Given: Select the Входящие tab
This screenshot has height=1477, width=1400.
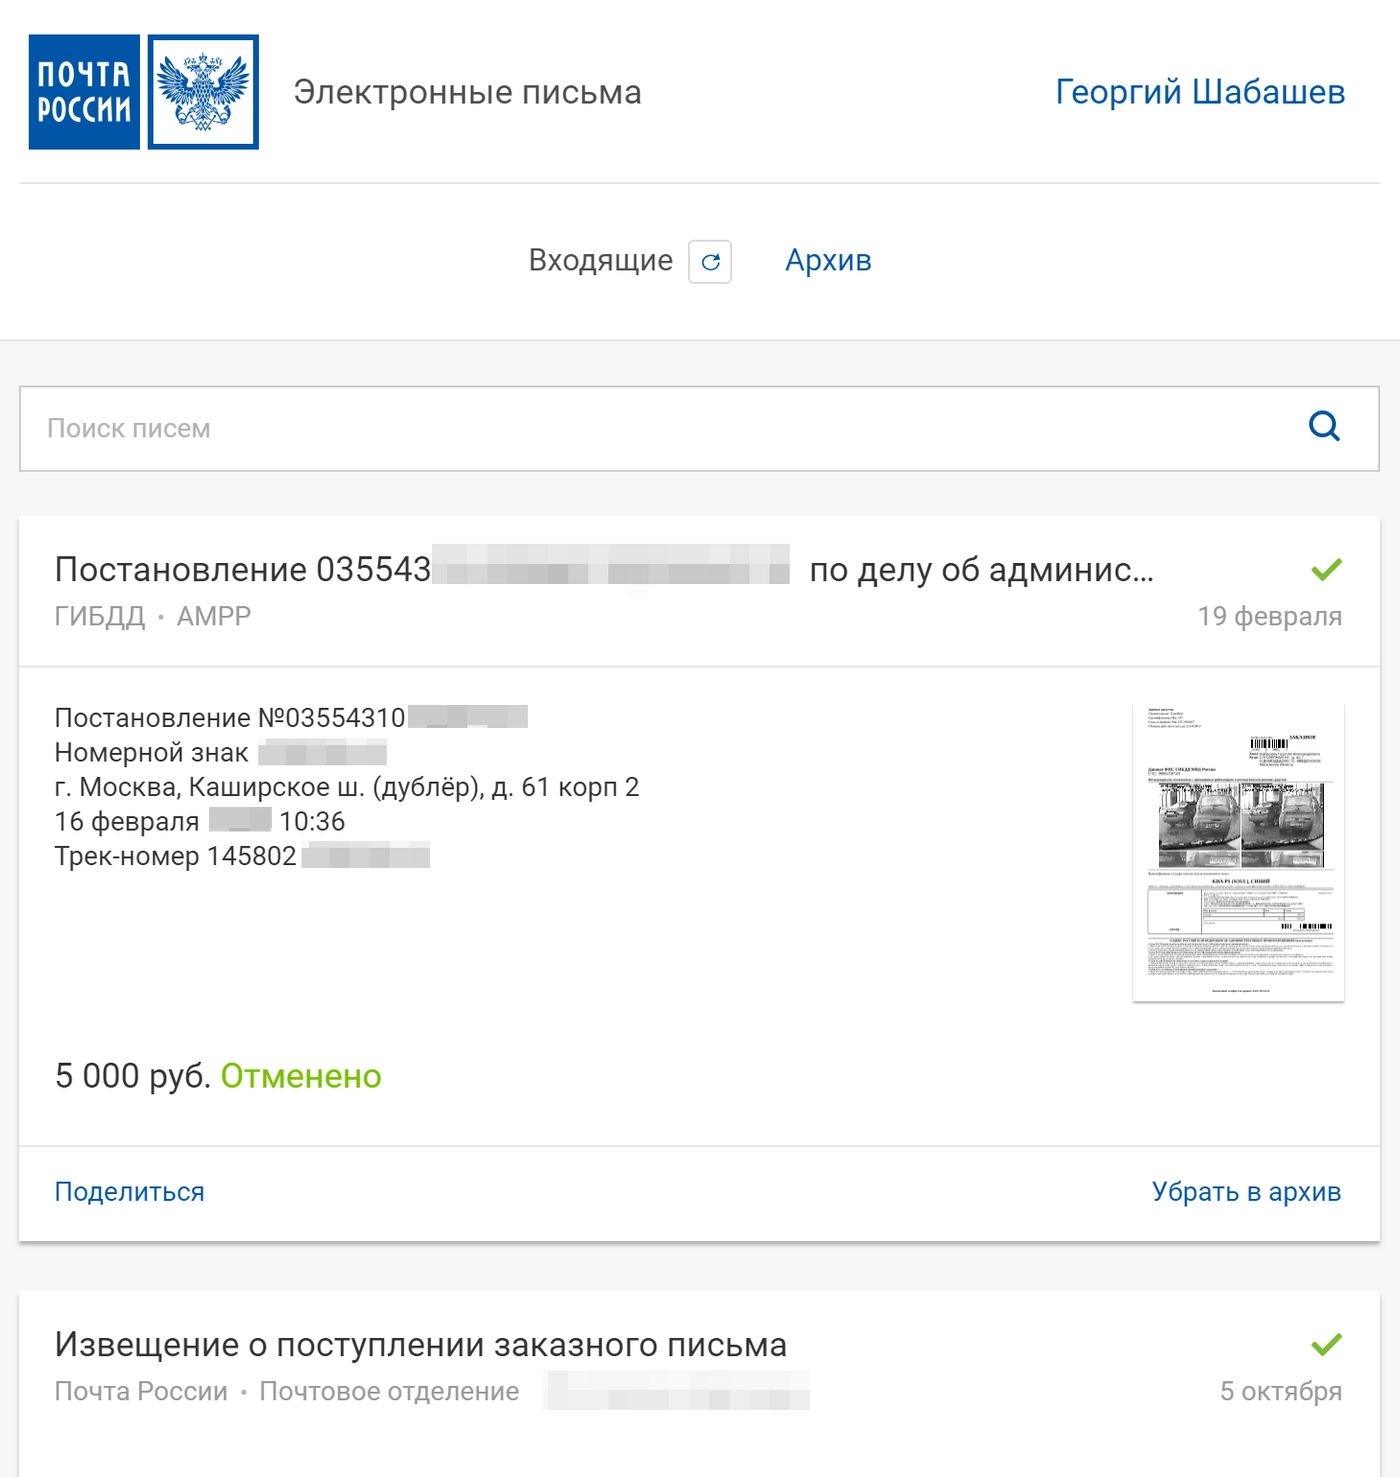Looking at the screenshot, I should tap(601, 261).
